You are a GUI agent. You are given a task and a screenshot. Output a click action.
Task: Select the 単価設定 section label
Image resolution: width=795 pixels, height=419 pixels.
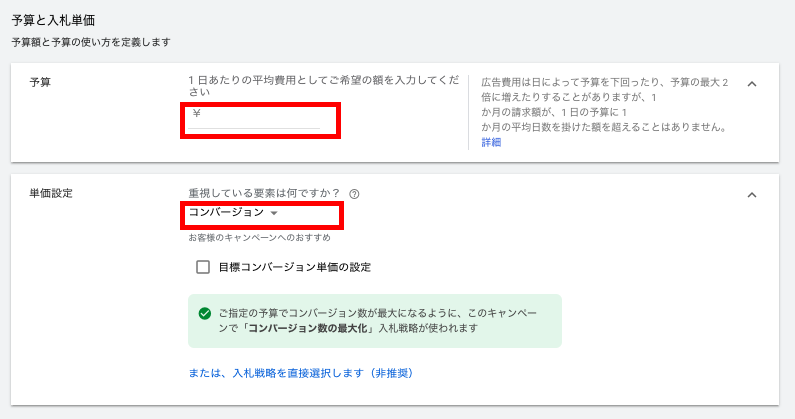[x=51, y=193]
